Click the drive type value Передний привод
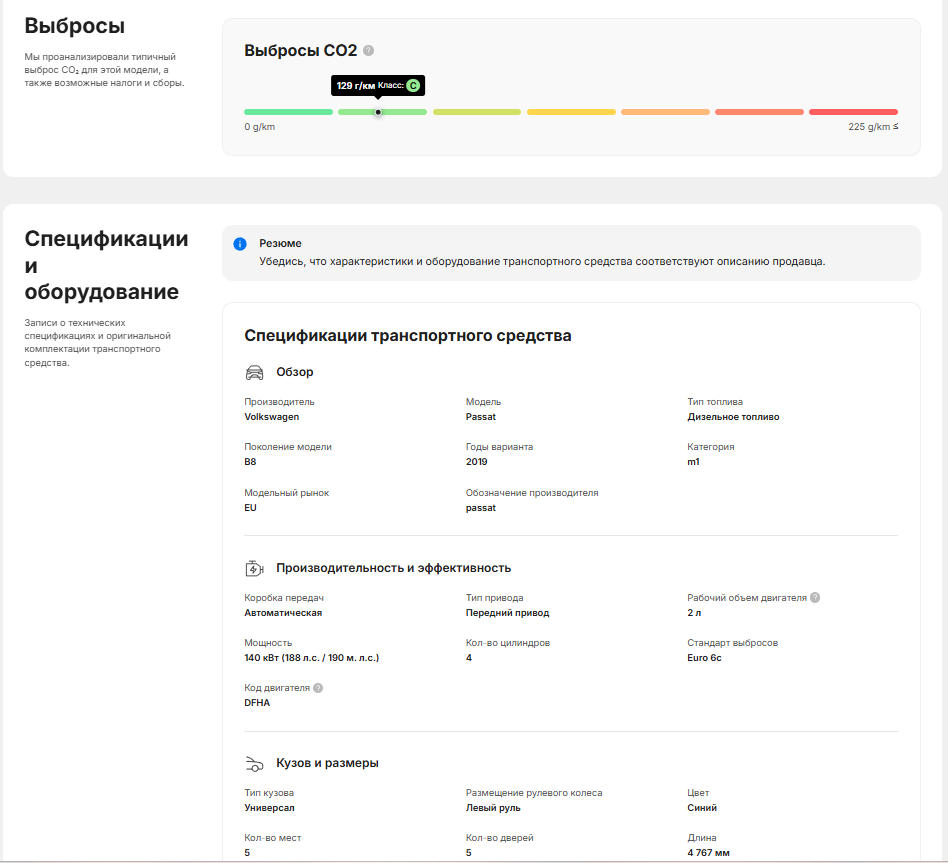The width and height of the screenshot is (948, 863). pos(507,613)
